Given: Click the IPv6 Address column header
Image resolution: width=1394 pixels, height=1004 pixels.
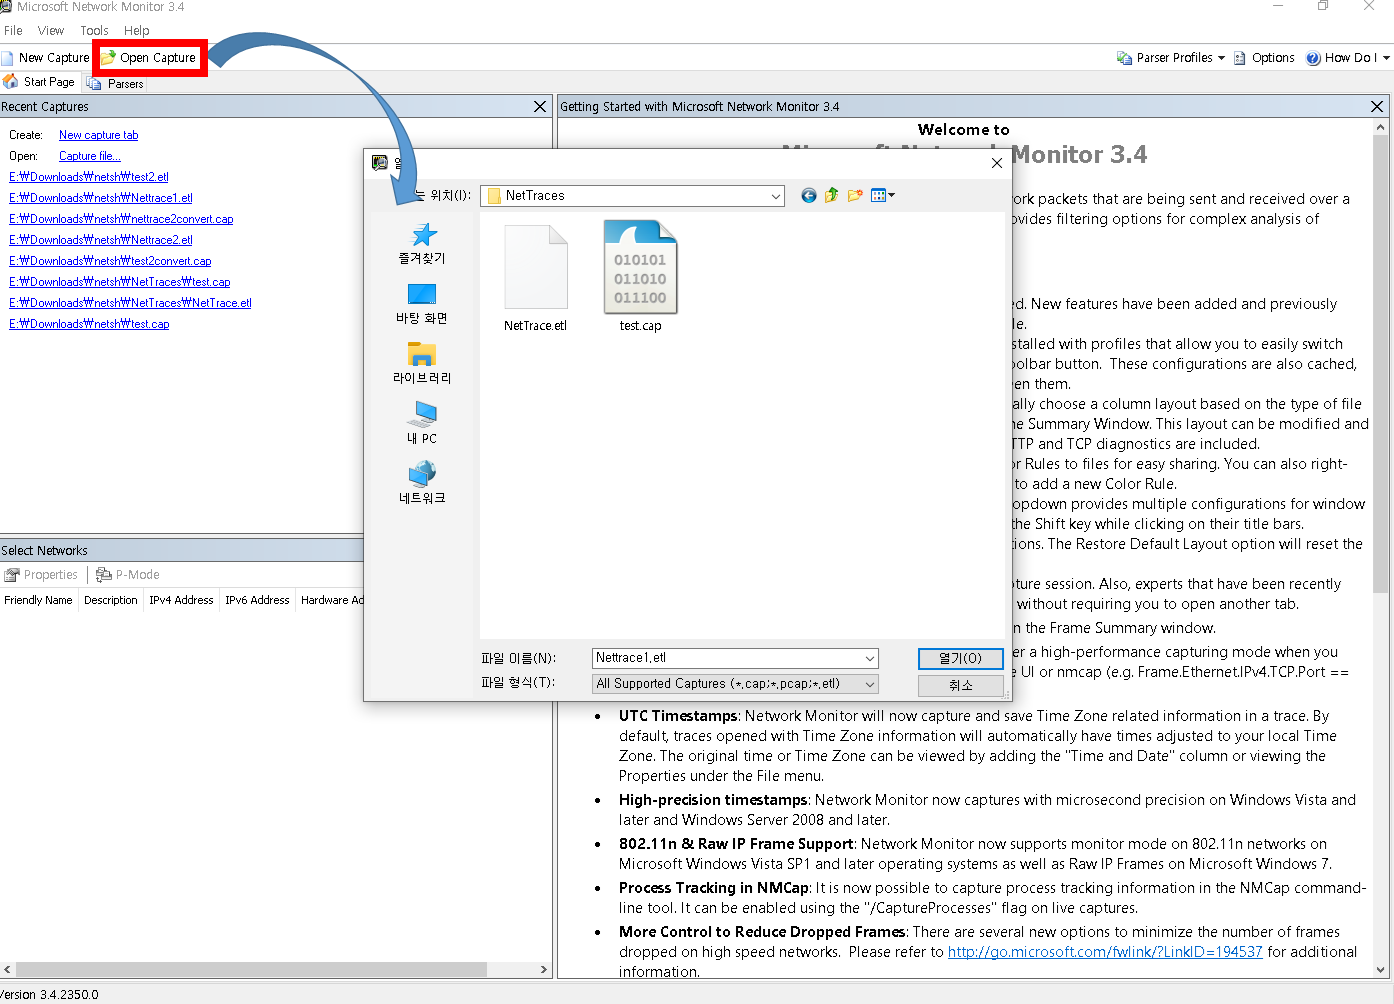Looking at the screenshot, I should click(257, 600).
